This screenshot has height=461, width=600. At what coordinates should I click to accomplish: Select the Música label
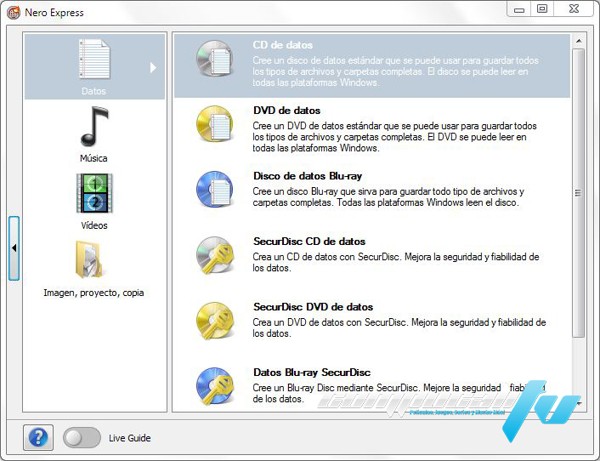coord(94,158)
